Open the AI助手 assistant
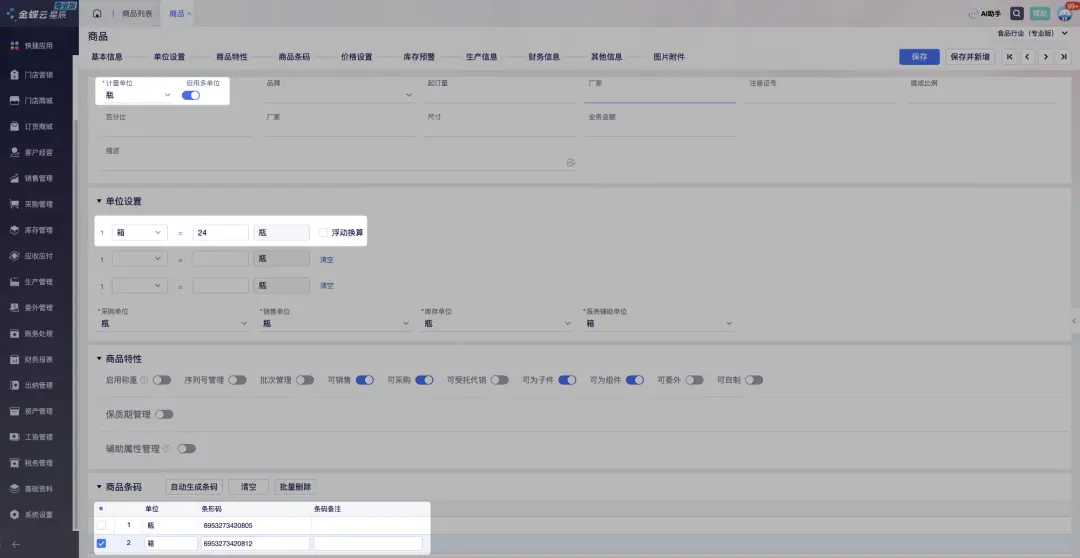The image size is (1080, 558). click(985, 14)
